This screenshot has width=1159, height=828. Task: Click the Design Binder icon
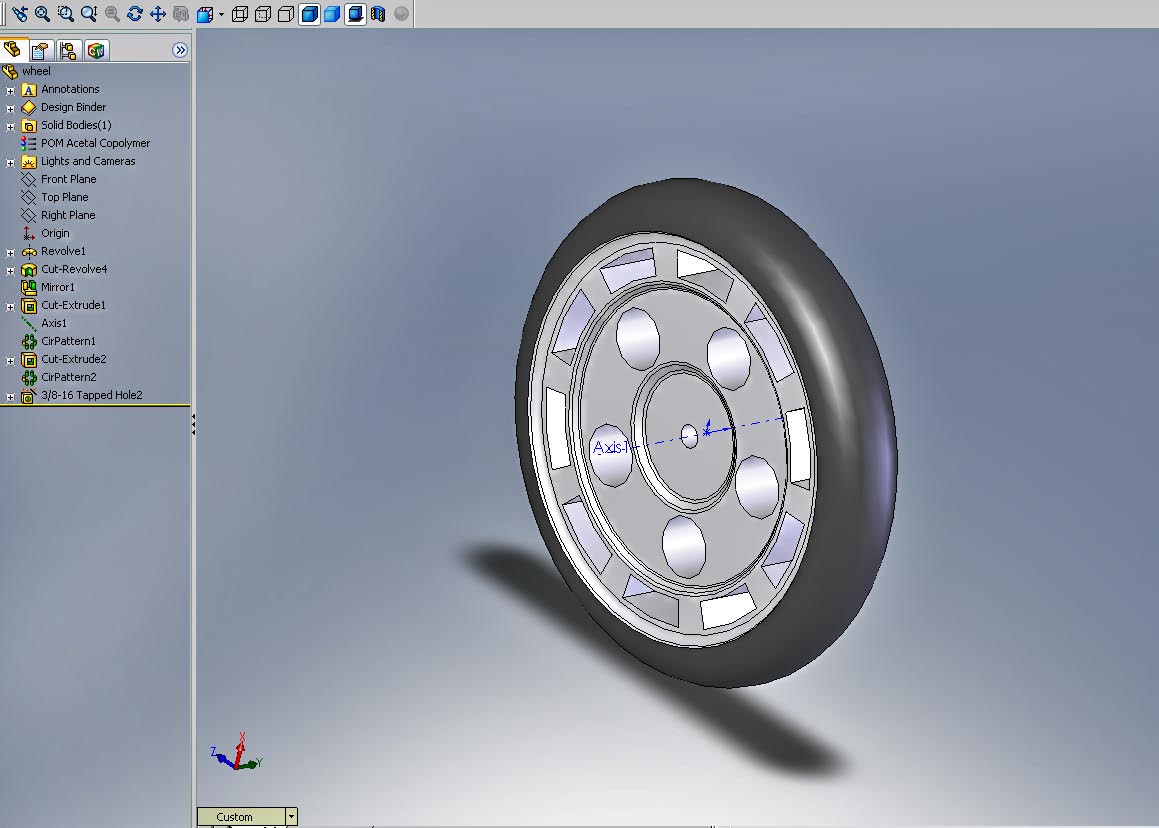29,107
